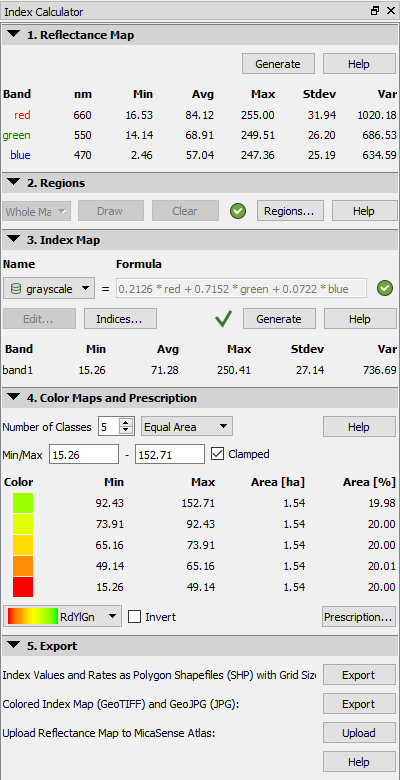Image resolution: width=400 pixels, height=780 pixels.
Task: Select the red color swatch
Action: 23,587
